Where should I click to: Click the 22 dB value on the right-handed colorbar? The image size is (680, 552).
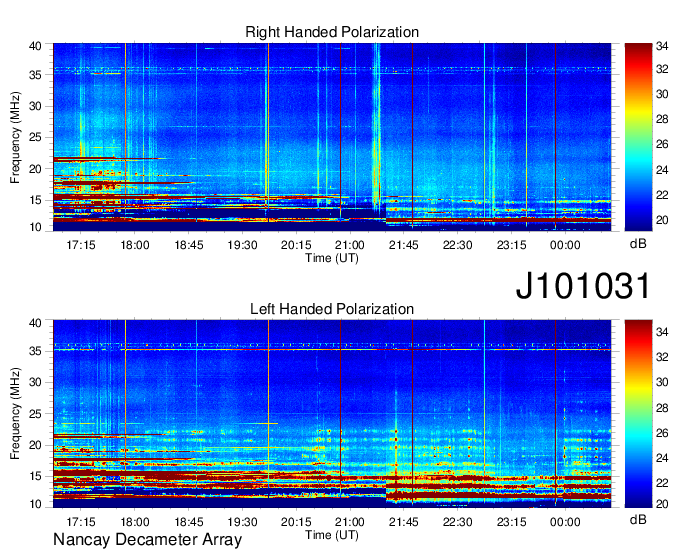[662, 195]
